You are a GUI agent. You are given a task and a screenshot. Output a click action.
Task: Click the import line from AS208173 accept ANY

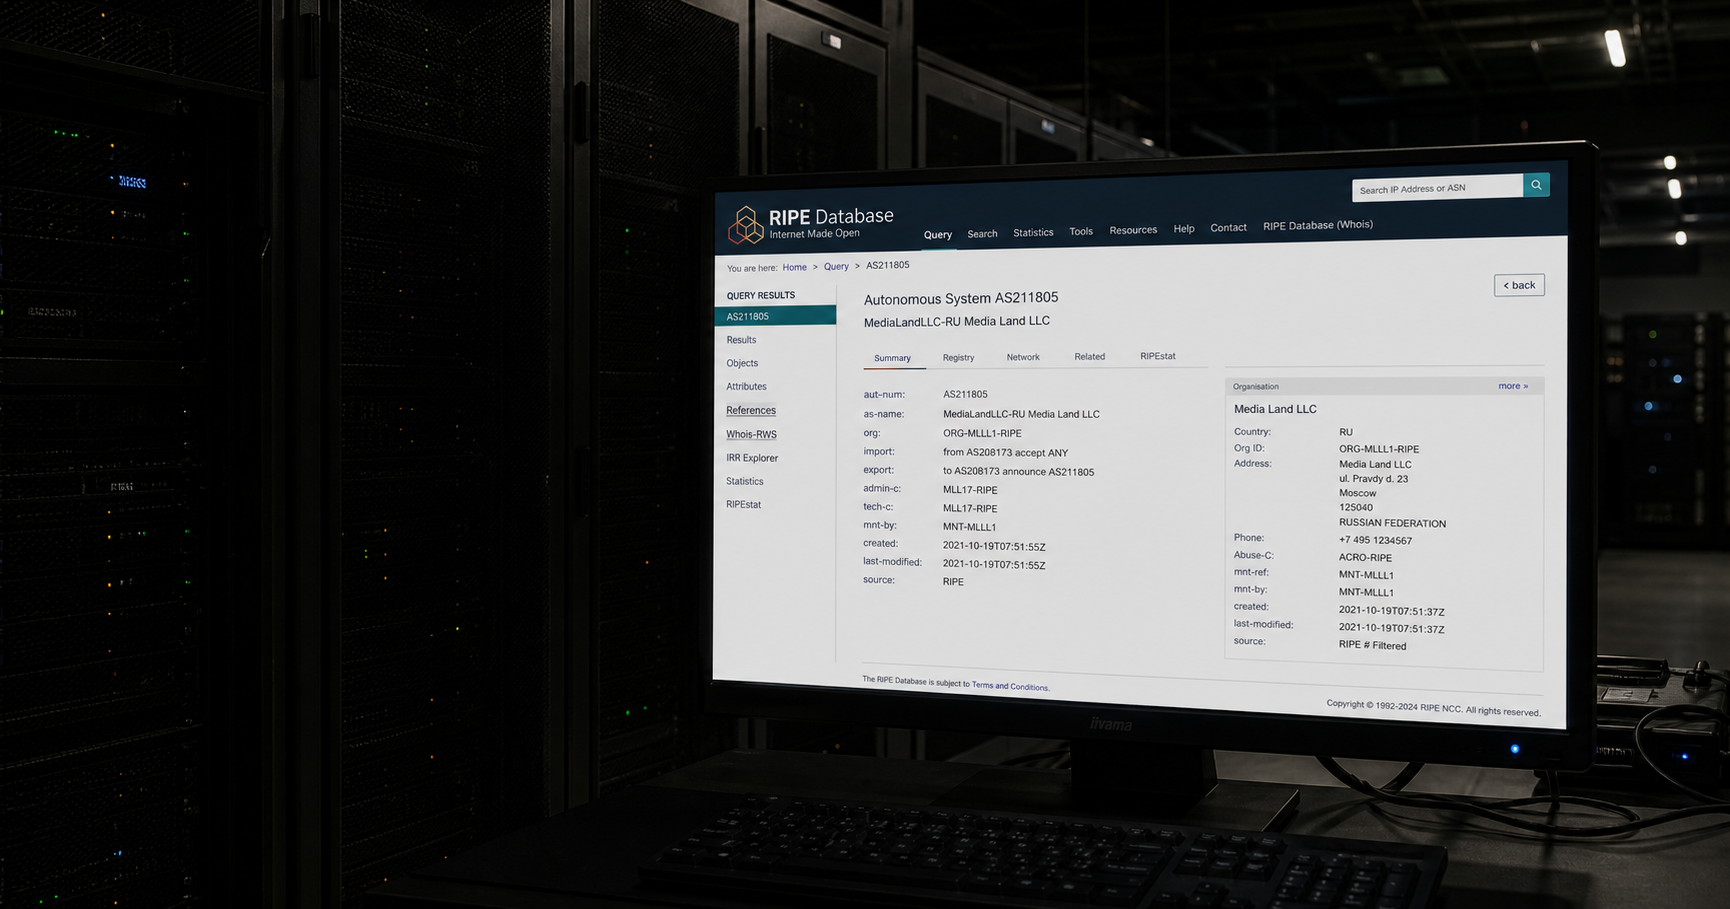pyautogui.click(x=1005, y=452)
